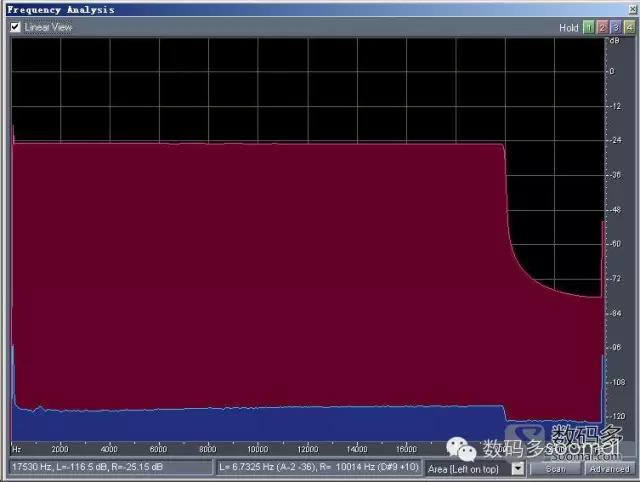Viewport: 640px width, 482px height.
Task: Click the cursor readout 17530 Hz field
Action: [x=110, y=467]
